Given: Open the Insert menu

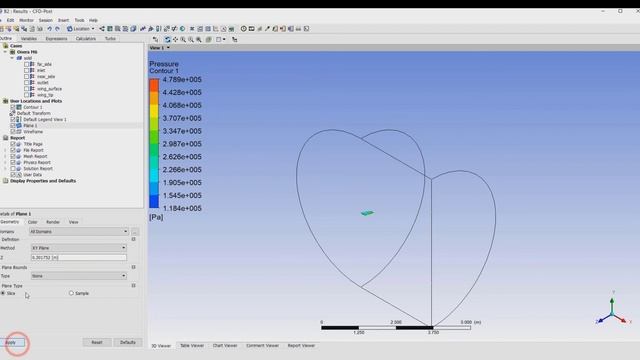Looking at the screenshot, I should 63,20.
